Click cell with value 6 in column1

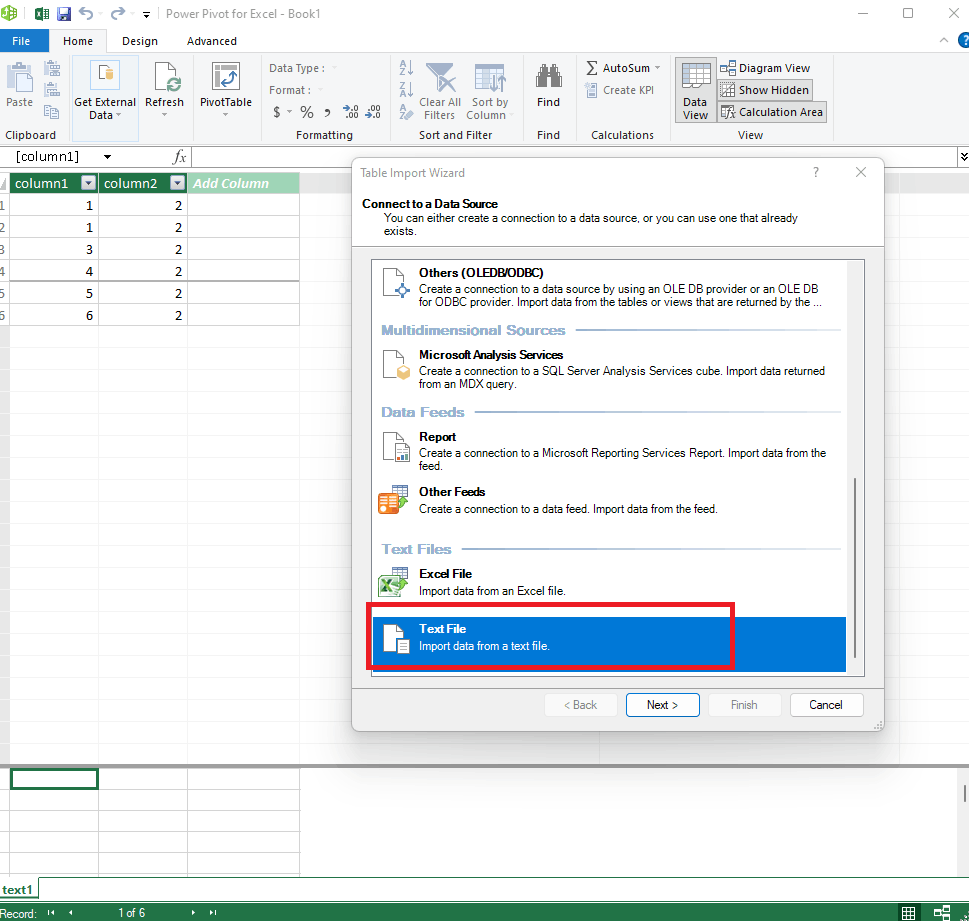54,315
